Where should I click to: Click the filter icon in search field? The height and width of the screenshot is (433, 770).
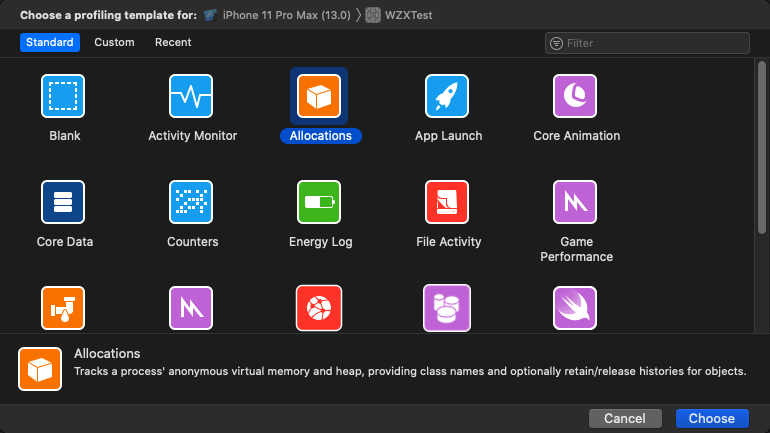[x=556, y=43]
